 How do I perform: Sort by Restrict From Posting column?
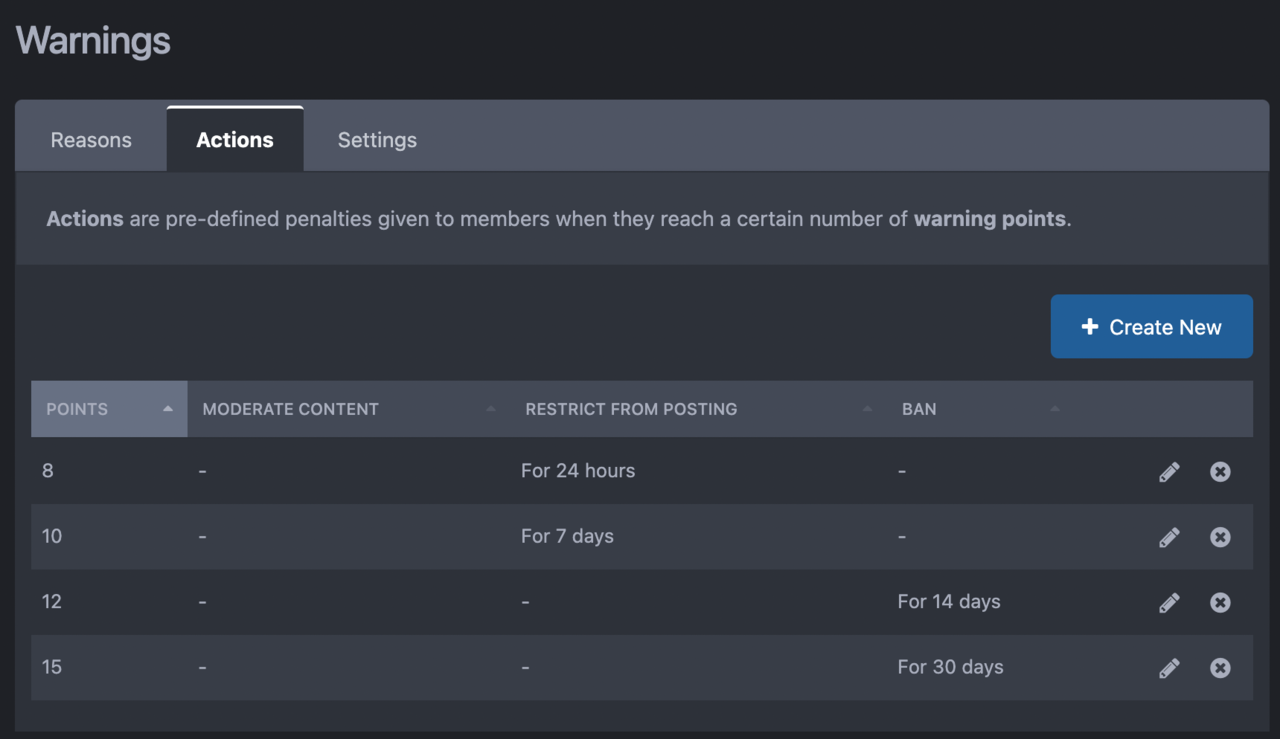(631, 409)
